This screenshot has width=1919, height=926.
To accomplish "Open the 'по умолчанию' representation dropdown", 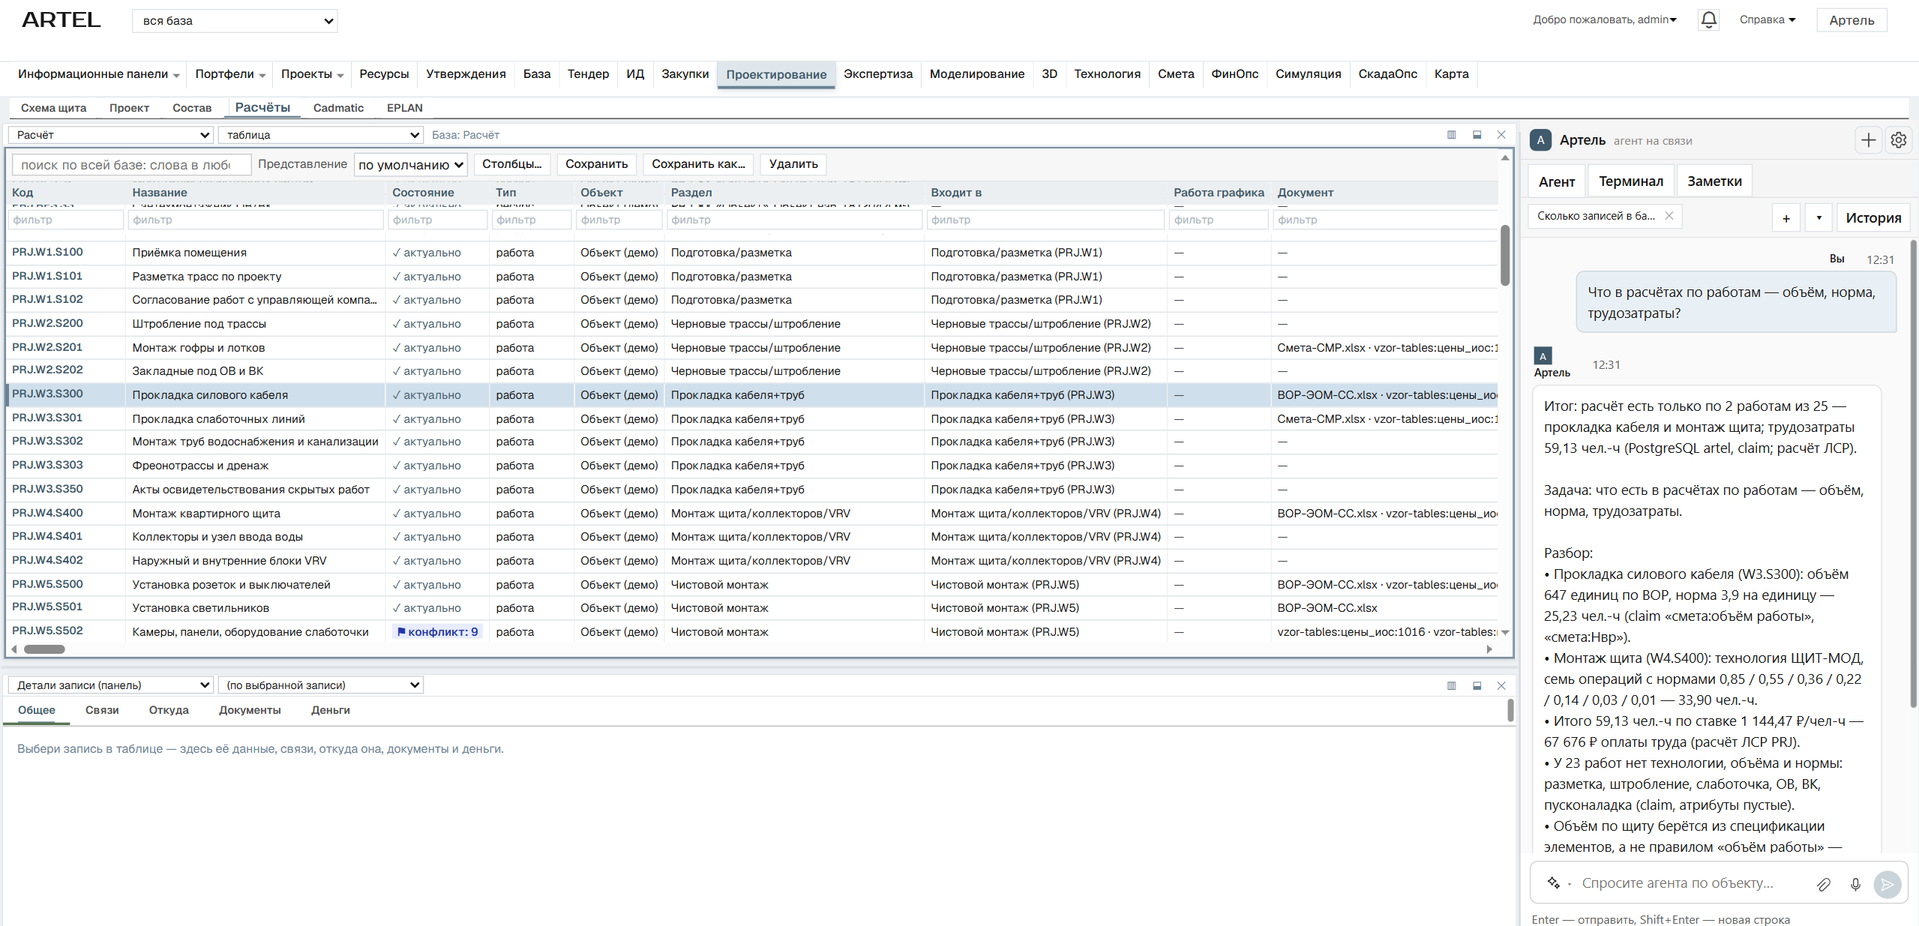I will [411, 165].
